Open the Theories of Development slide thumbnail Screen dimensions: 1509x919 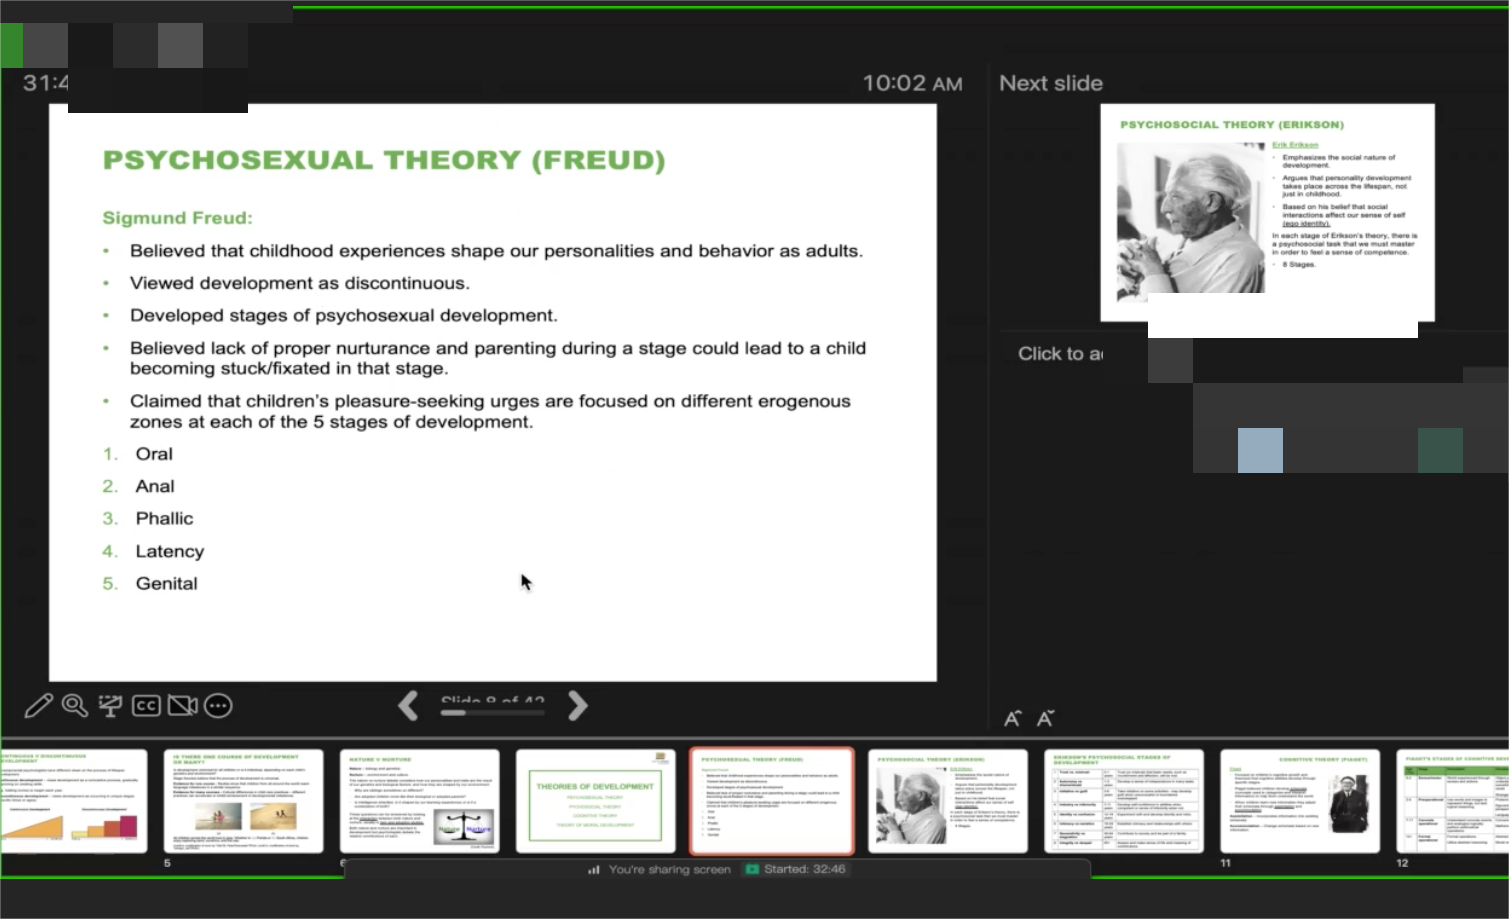(595, 801)
